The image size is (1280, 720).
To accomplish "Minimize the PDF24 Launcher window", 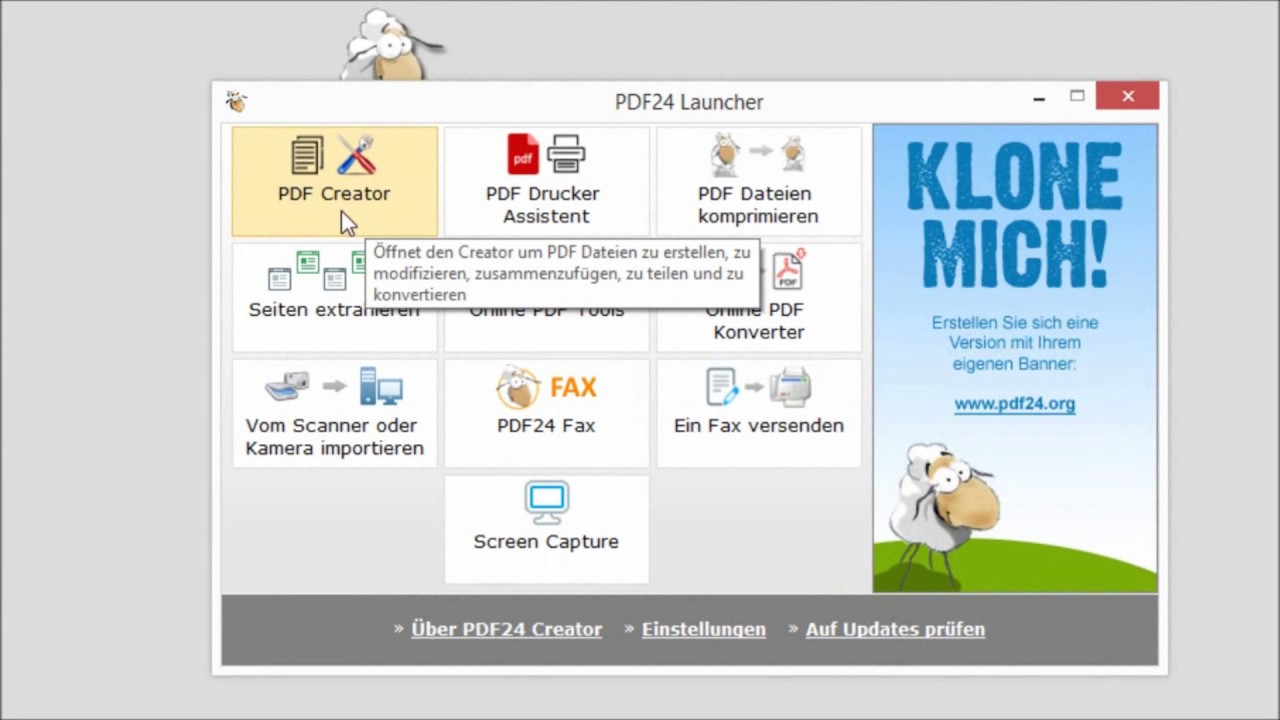I will [x=1039, y=97].
